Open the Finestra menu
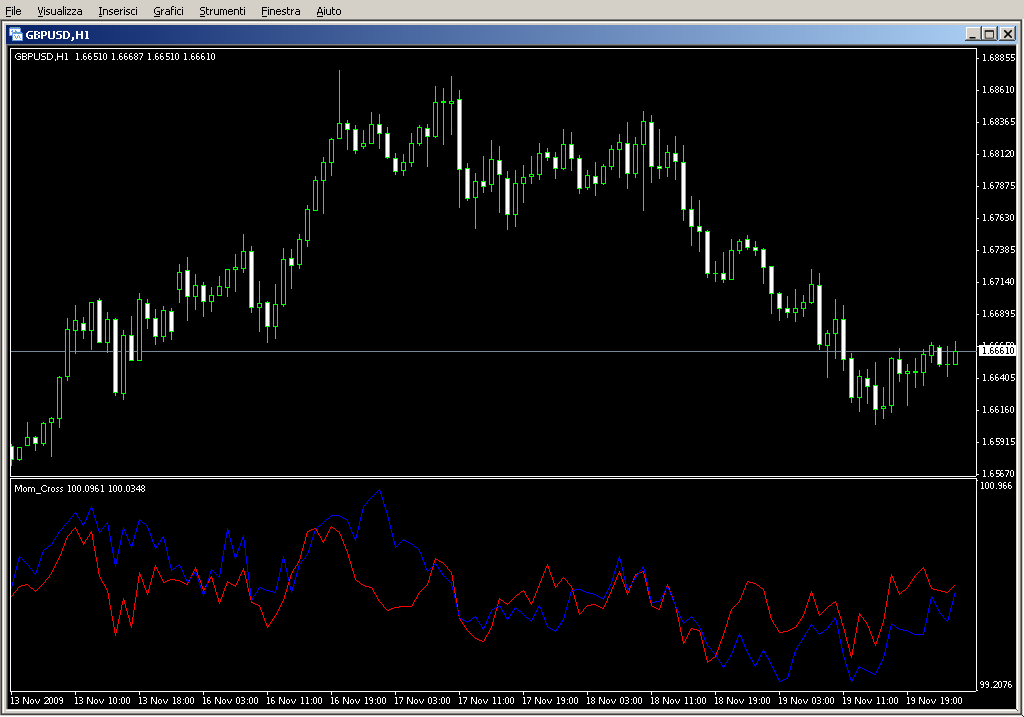The width and height of the screenshot is (1024, 717). click(x=280, y=11)
